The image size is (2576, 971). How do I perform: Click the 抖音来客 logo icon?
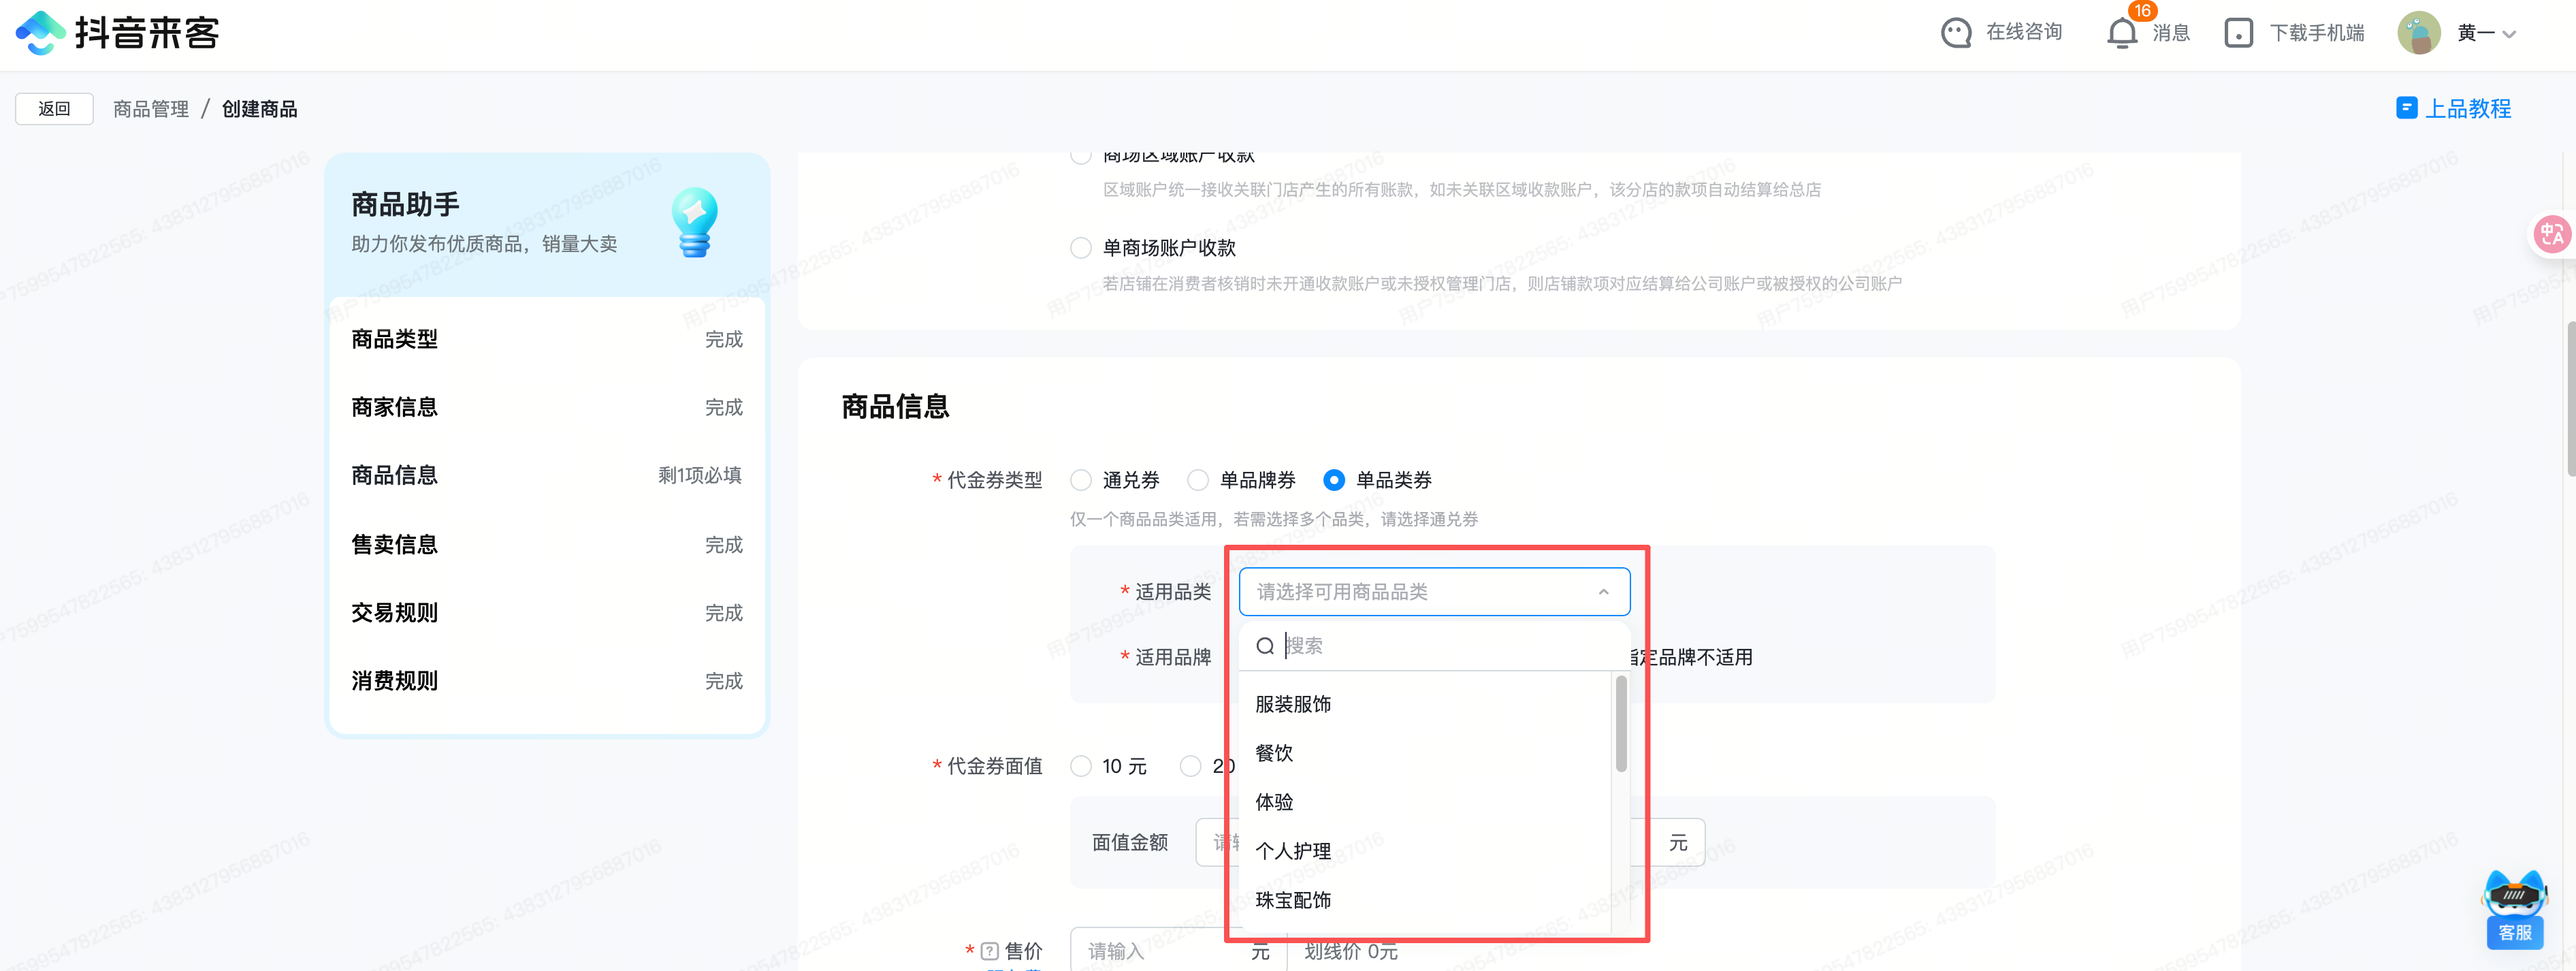(x=40, y=32)
